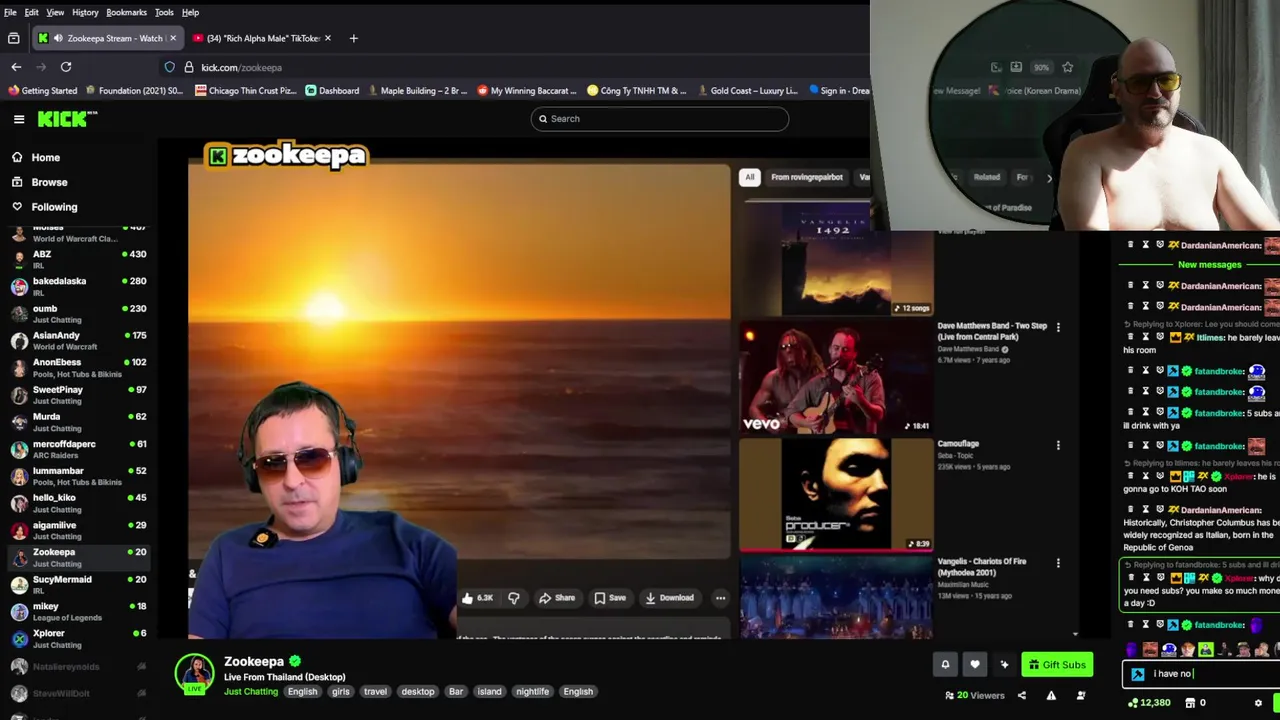Go to Browse in Kick sidebar
The width and height of the screenshot is (1280, 720).
point(40,182)
